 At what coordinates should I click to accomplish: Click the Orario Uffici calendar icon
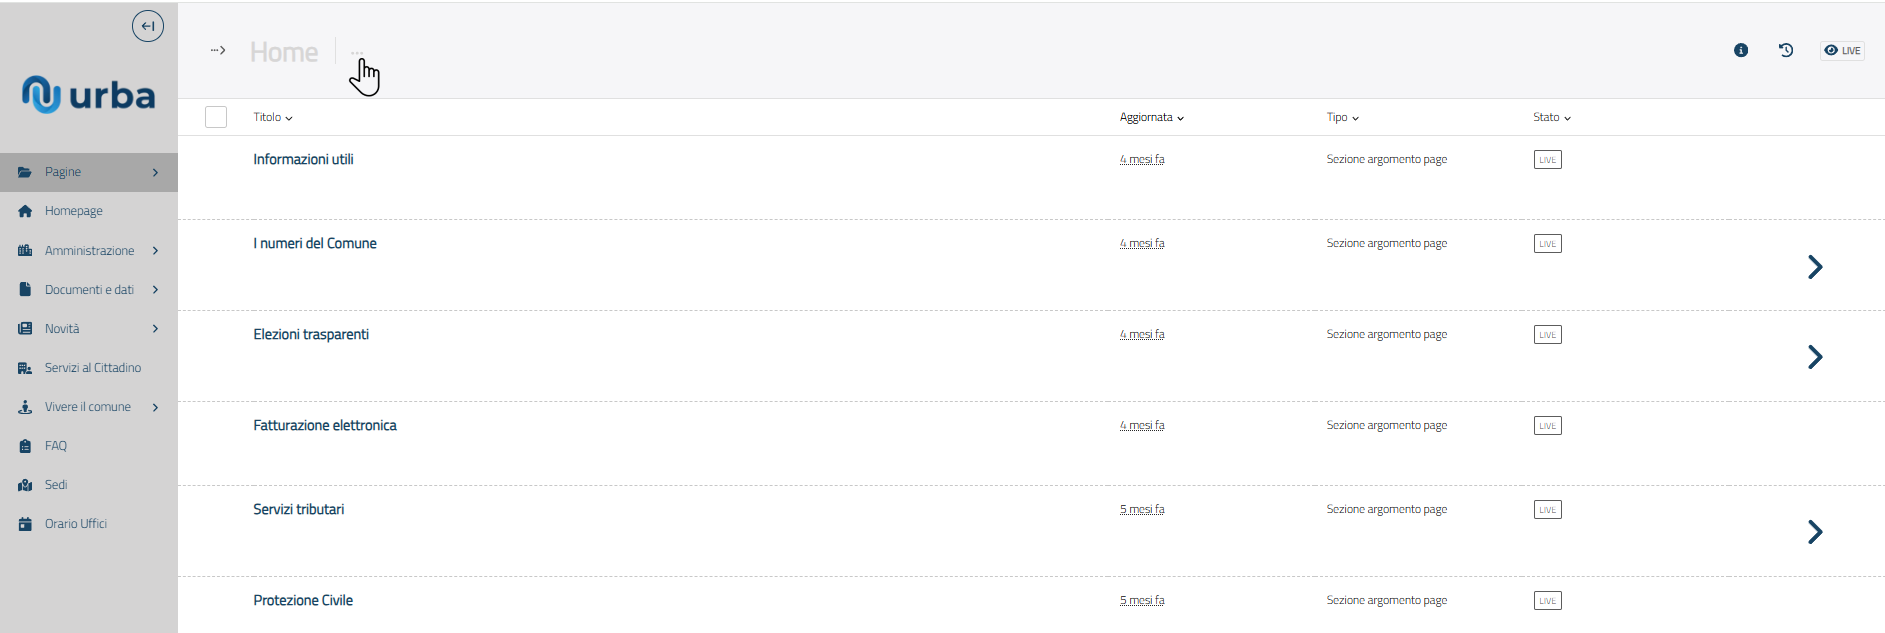coord(25,524)
